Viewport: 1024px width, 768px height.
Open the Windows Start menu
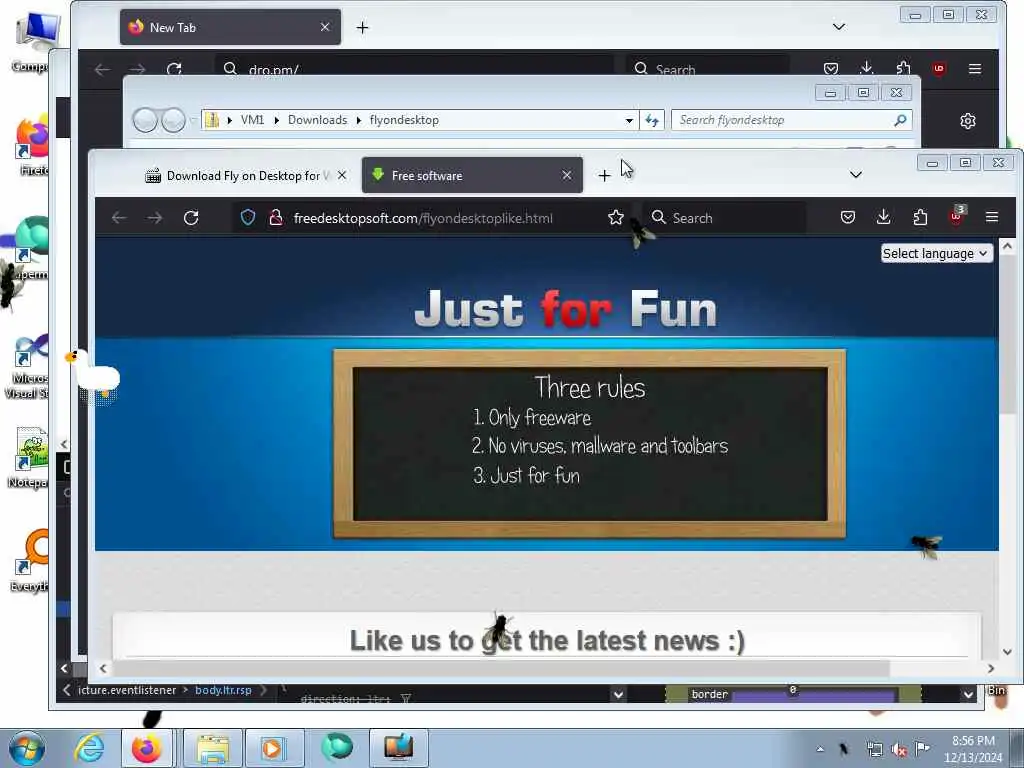27,748
